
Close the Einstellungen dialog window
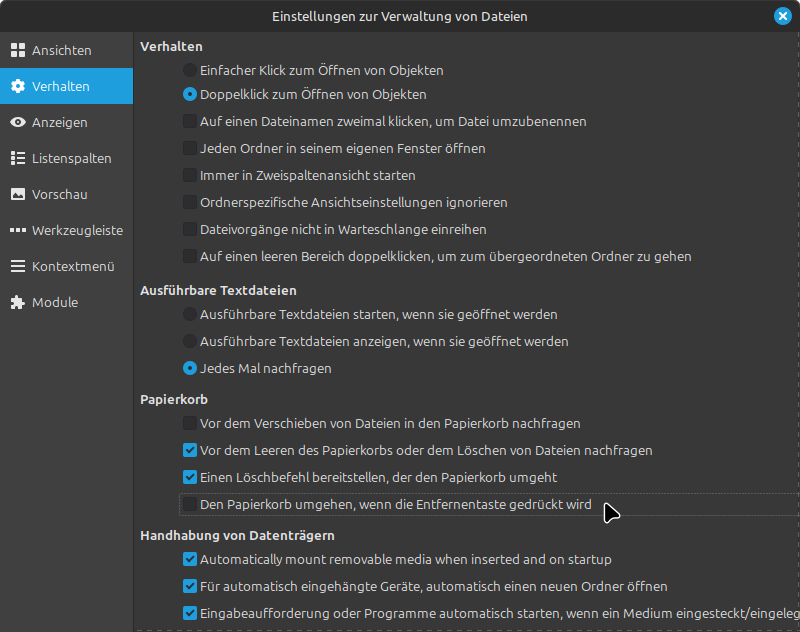coord(782,16)
